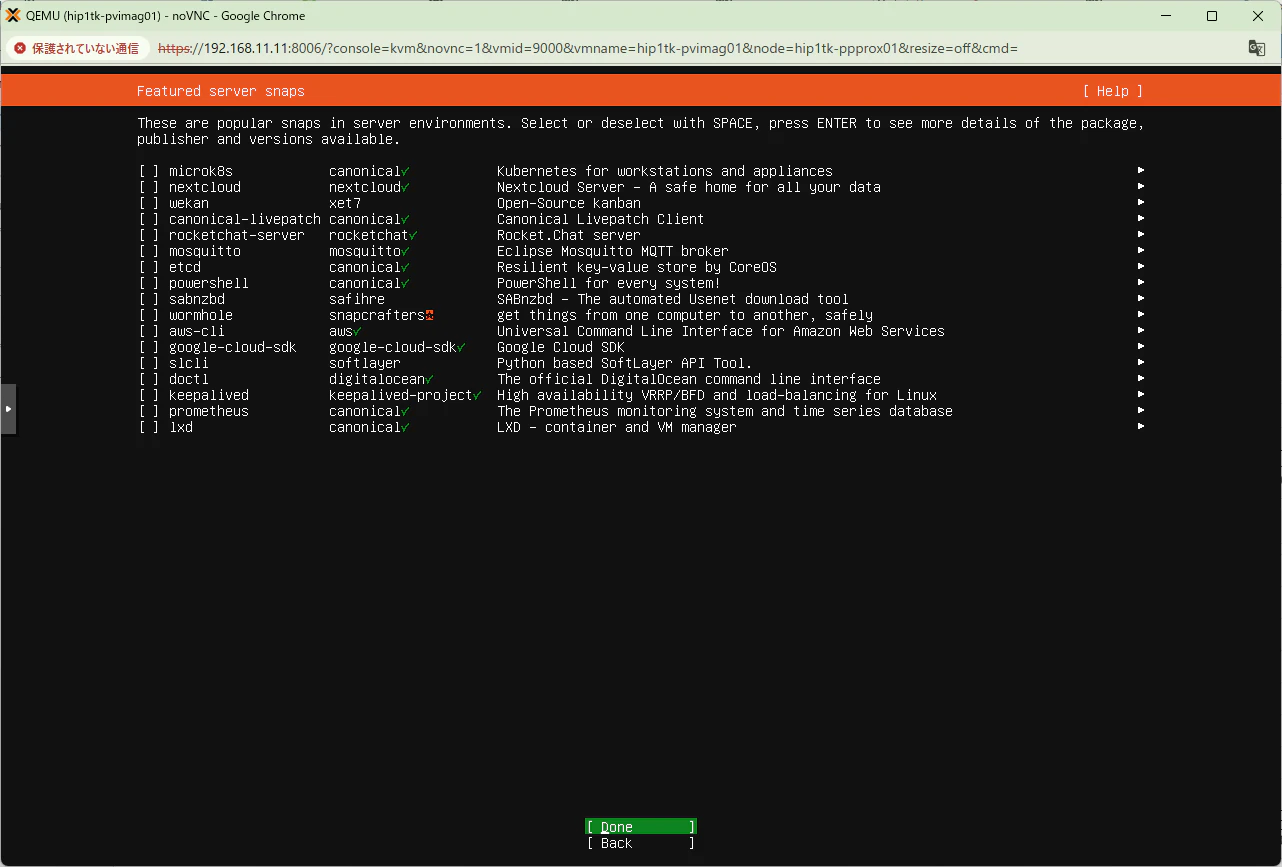The width and height of the screenshot is (1282, 867).
Task: Check the lxd snap checkbox
Action: pos(149,427)
